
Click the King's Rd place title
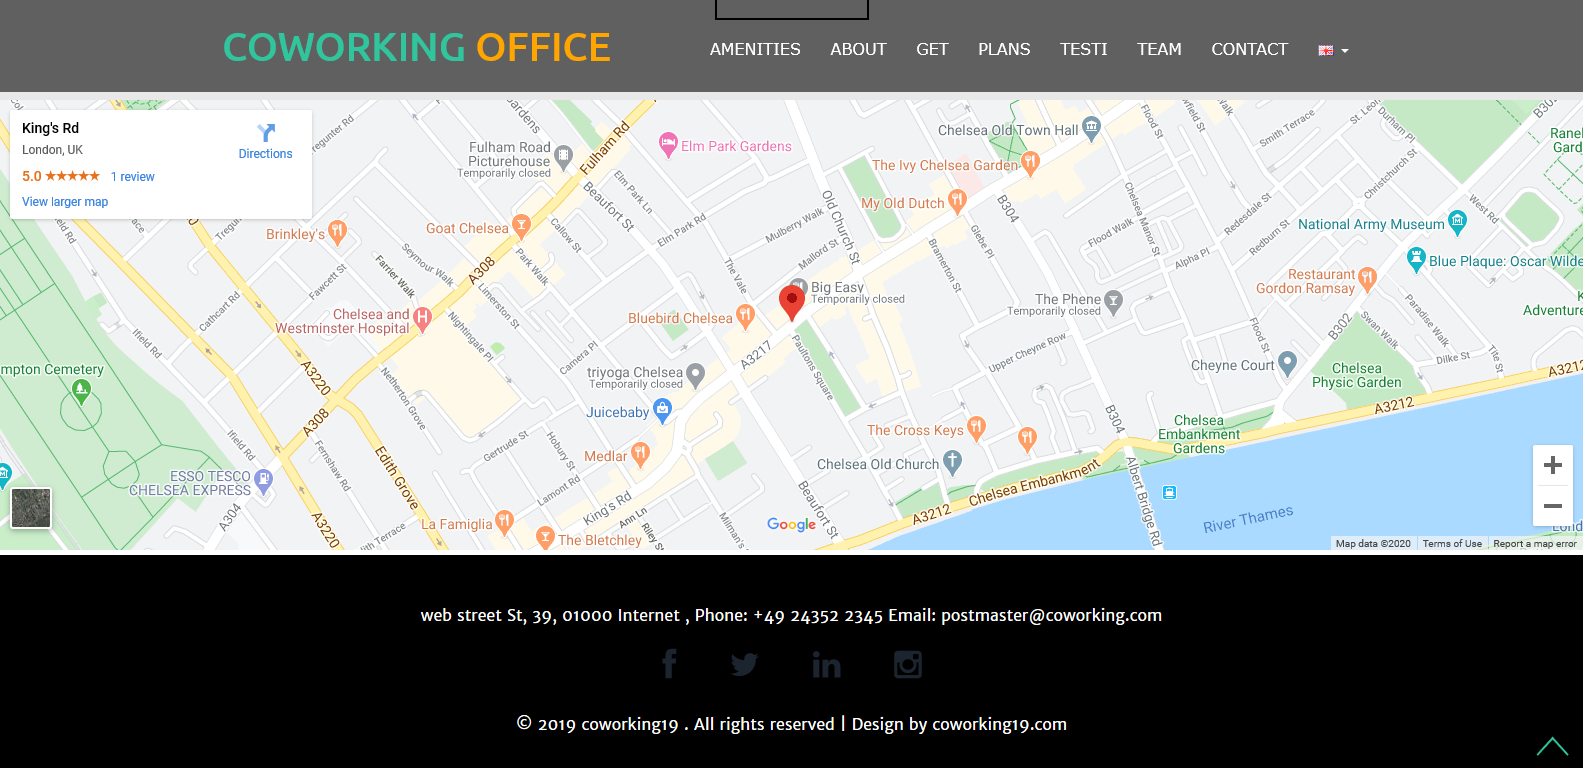(50, 128)
